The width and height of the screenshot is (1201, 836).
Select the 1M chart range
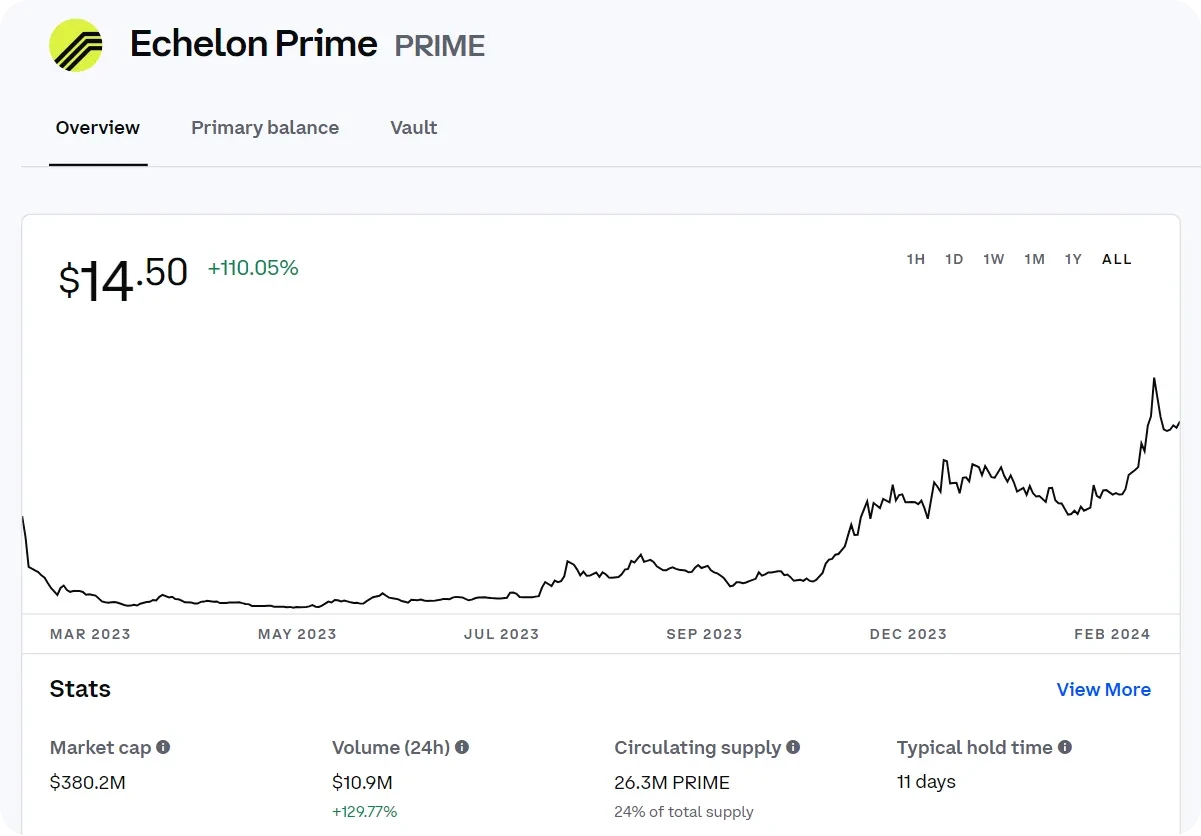1034,259
